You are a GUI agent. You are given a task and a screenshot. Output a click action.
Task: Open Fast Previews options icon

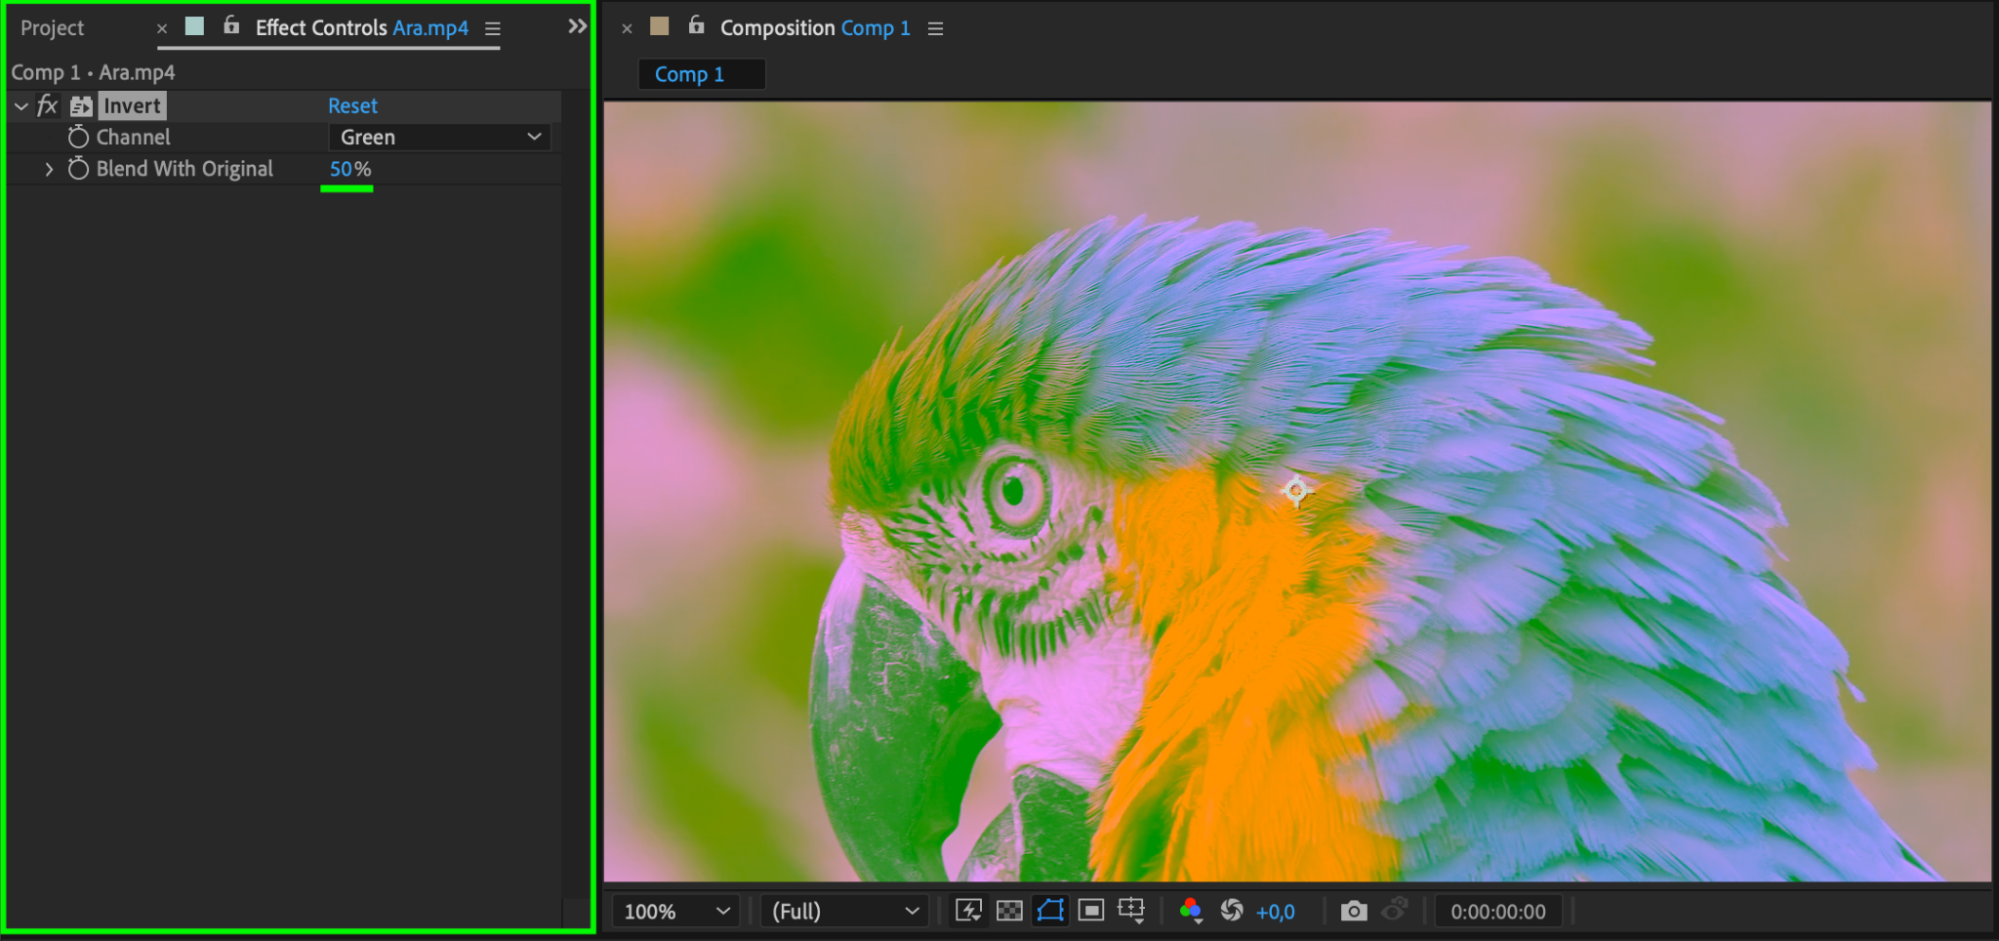coord(968,910)
